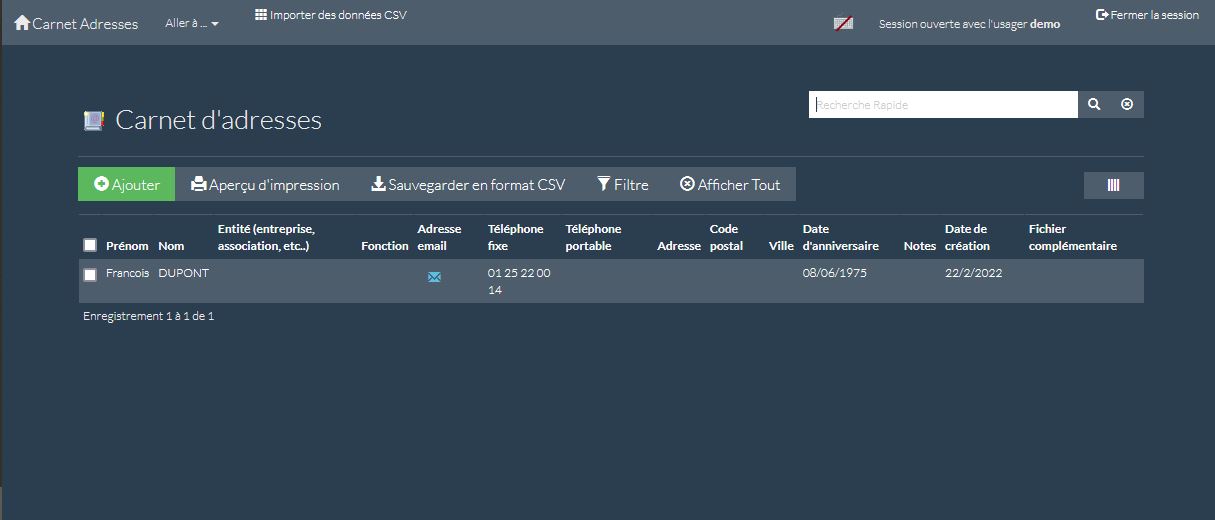This screenshot has width=1215, height=520.
Task: Click the Carnet Adresses home icon
Action: (x=22, y=22)
